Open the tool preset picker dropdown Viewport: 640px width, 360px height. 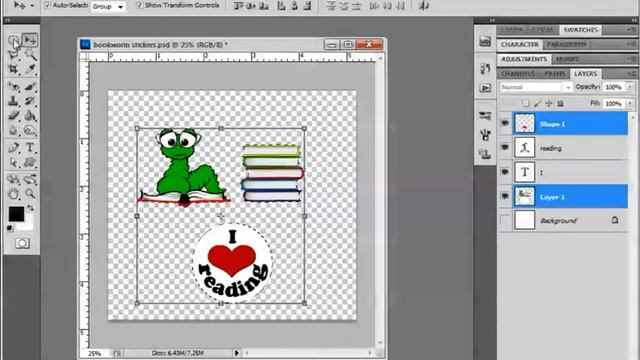click(x=32, y=6)
